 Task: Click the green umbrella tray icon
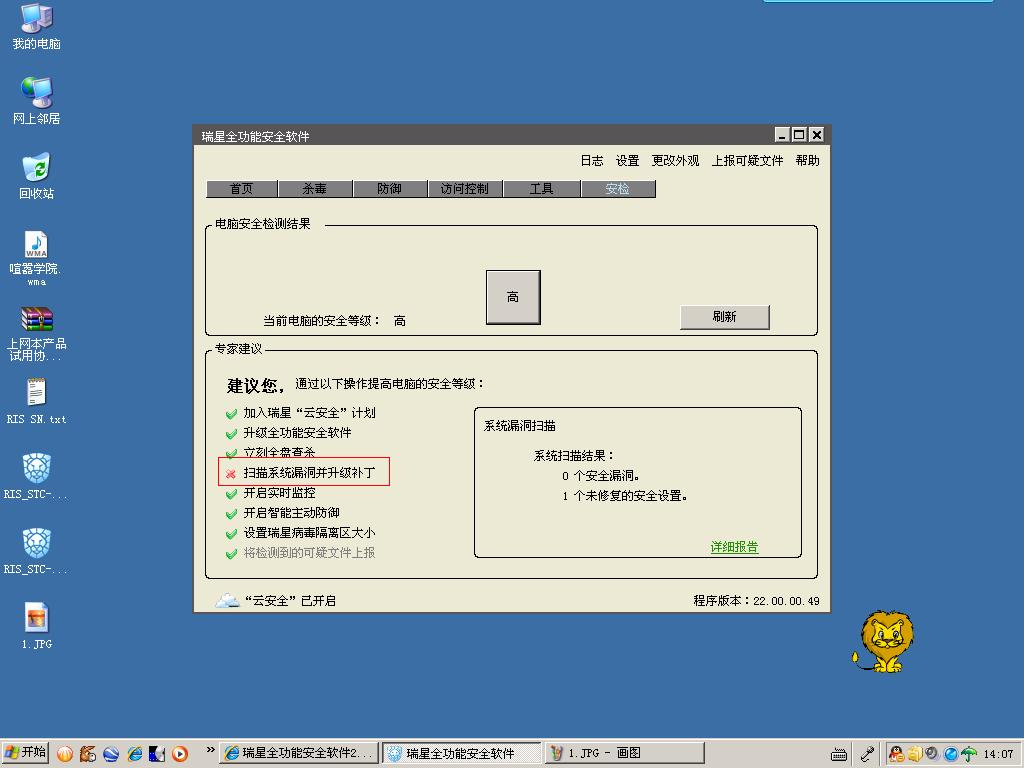tap(969, 754)
